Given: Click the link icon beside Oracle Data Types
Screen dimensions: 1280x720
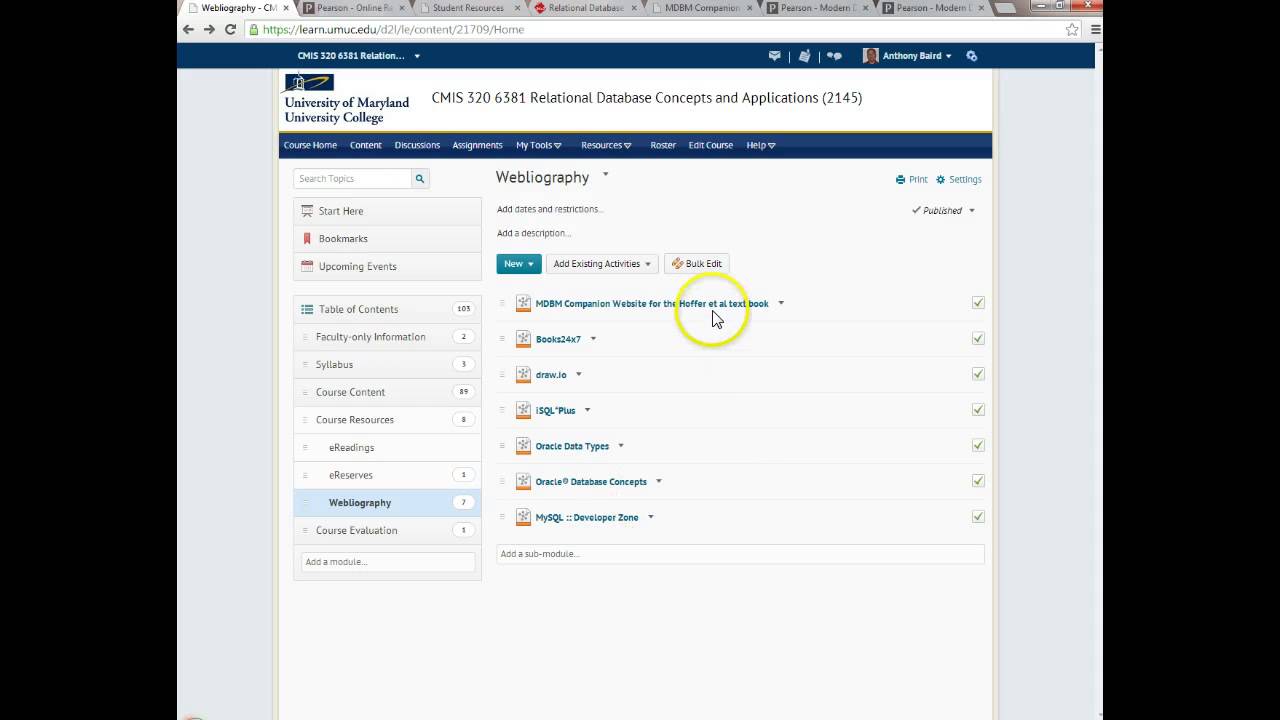Looking at the screenshot, I should tap(523, 446).
